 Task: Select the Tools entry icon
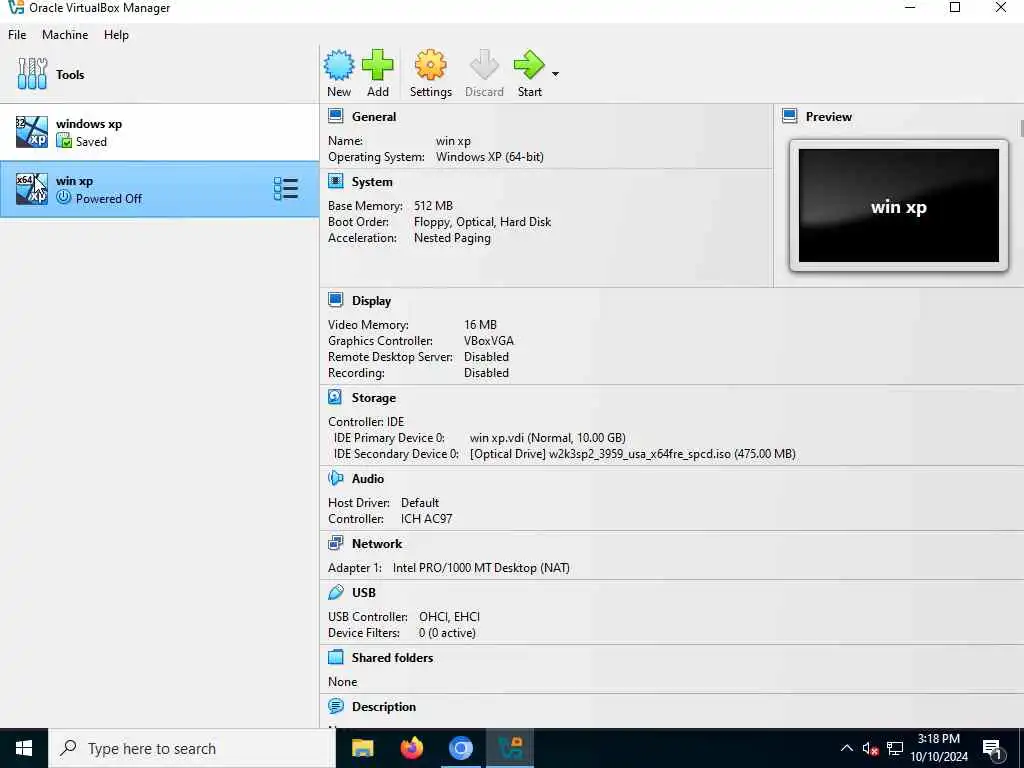32,74
